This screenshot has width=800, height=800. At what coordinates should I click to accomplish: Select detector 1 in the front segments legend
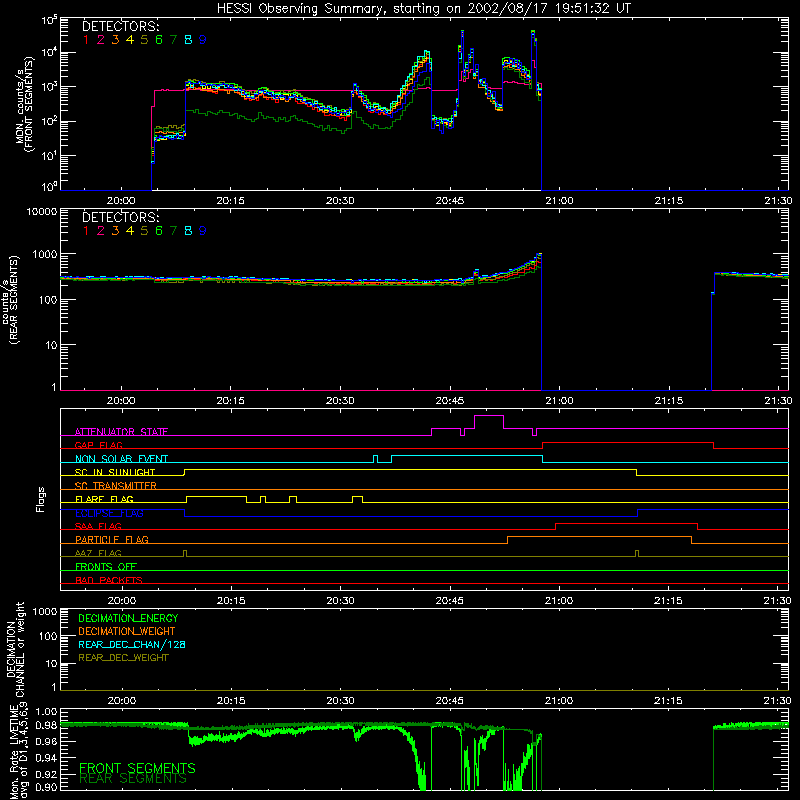coord(86,40)
